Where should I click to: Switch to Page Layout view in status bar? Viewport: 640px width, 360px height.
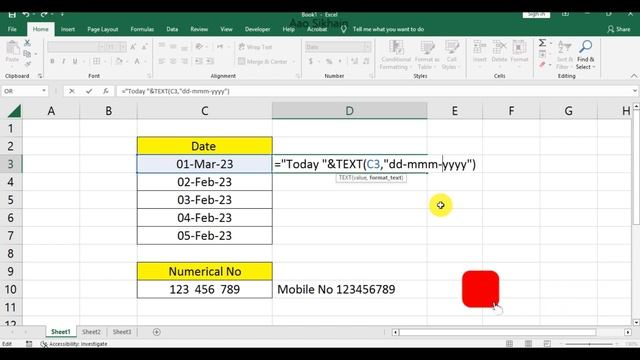tap(528, 344)
